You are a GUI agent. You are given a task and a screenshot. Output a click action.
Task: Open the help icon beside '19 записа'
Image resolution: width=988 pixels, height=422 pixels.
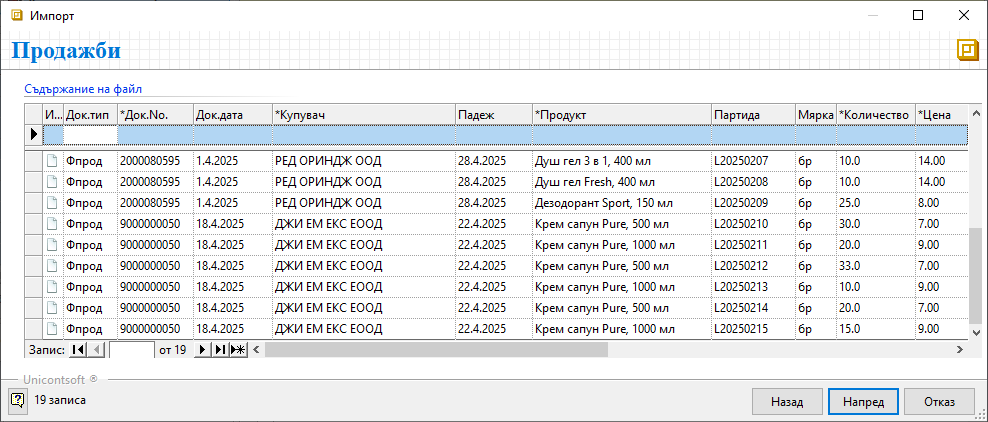18,400
